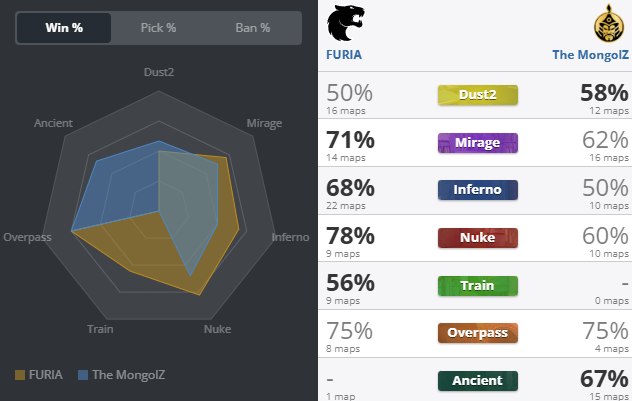Open the FURIA team name link
This screenshot has width=632, height=401.
point(346,55)
